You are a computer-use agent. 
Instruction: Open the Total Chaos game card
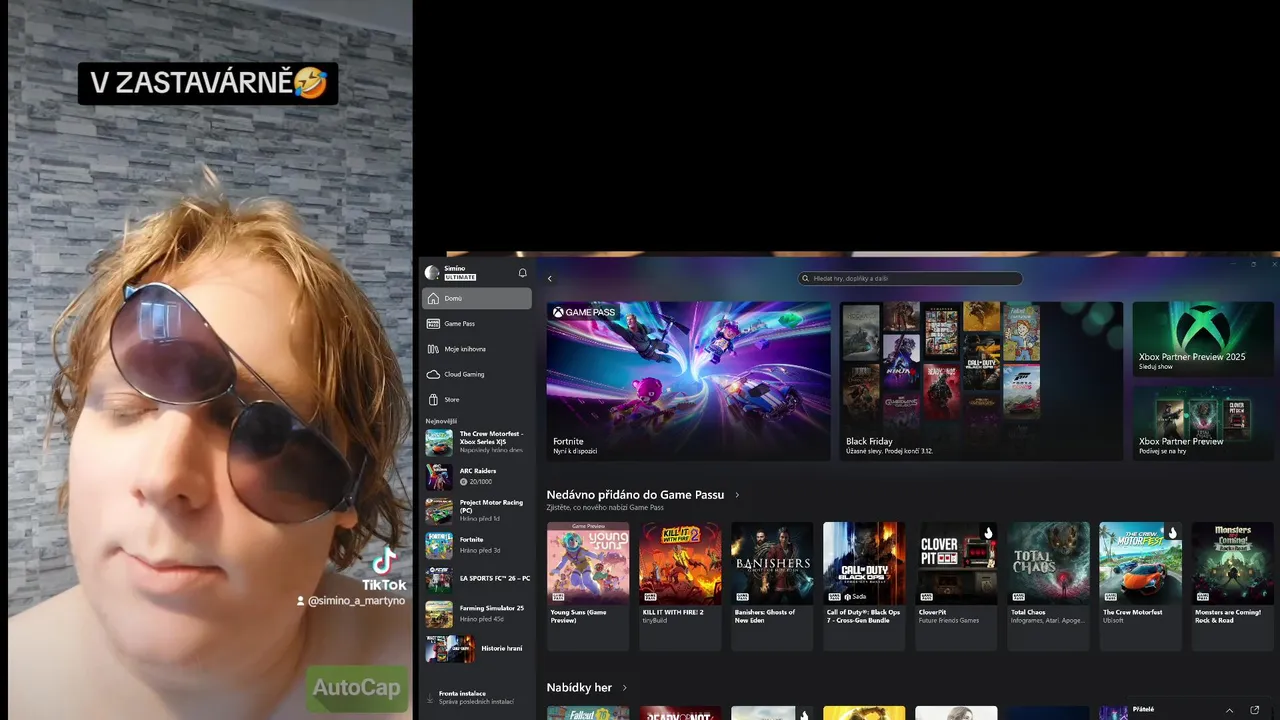(x=1048, y=586)
